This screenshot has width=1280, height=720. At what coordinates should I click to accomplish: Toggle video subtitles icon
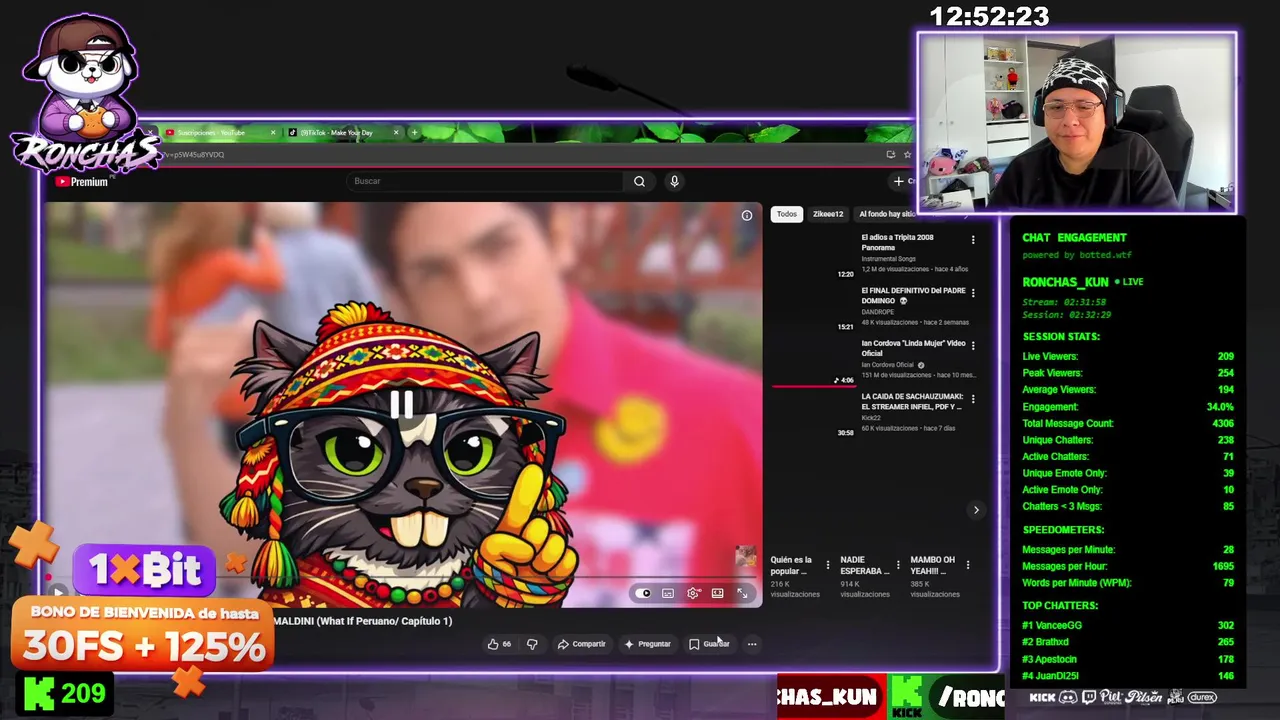667,593
